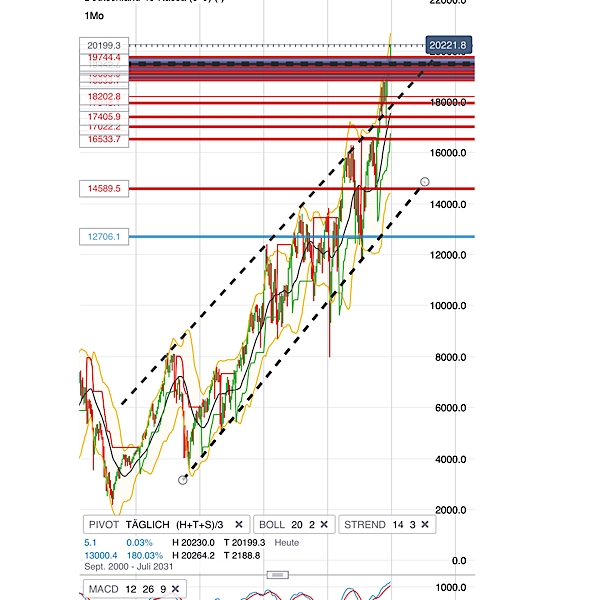Remove the PIVOT indicator with its X
This screenshot has height=600, width=600.
coord(238,524)
